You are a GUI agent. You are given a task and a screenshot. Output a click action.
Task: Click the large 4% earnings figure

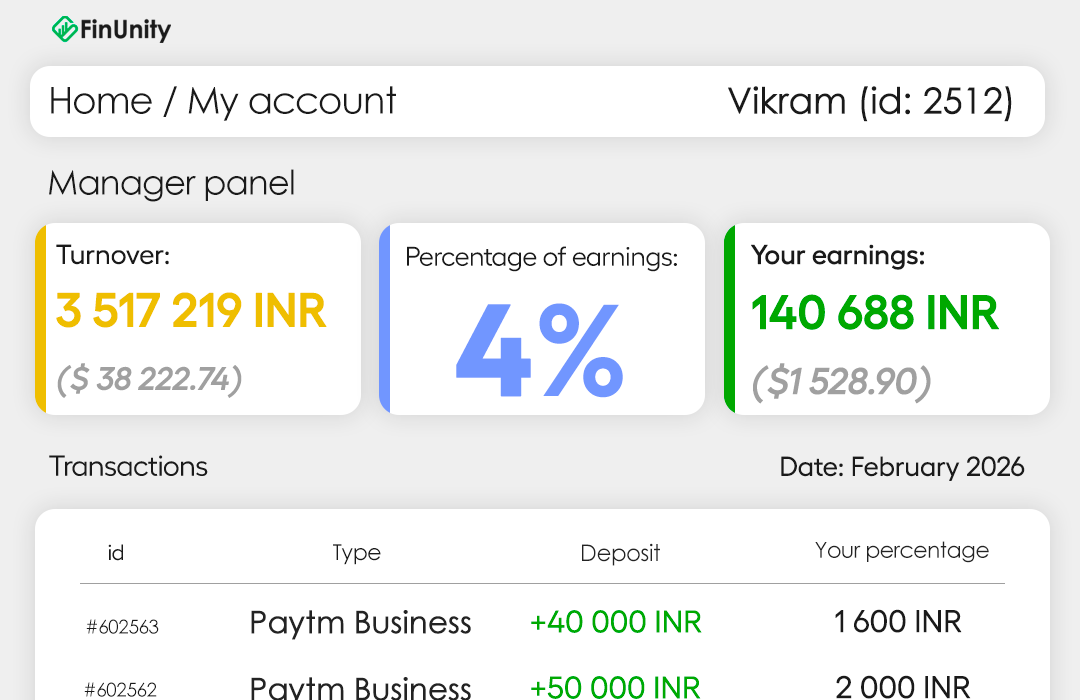540,348
